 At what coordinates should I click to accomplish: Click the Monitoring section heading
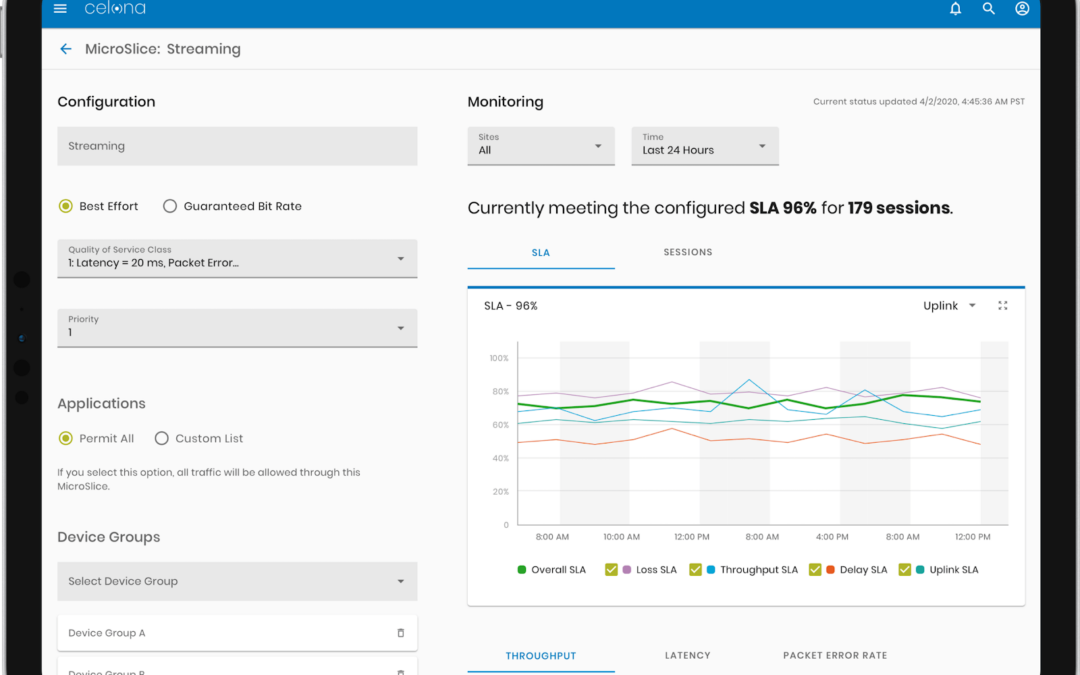[x=506, y=101]
